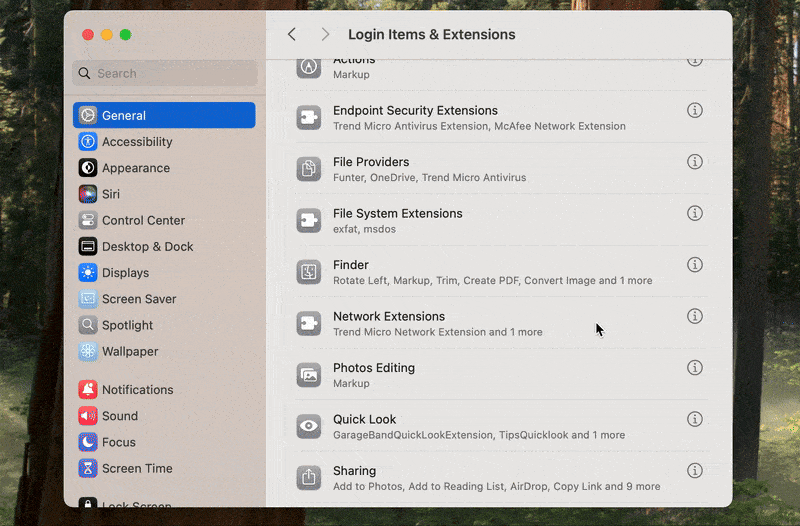Click the Network Extensions puzzle icon
The image size is (800, 526).
coord(309,323)
